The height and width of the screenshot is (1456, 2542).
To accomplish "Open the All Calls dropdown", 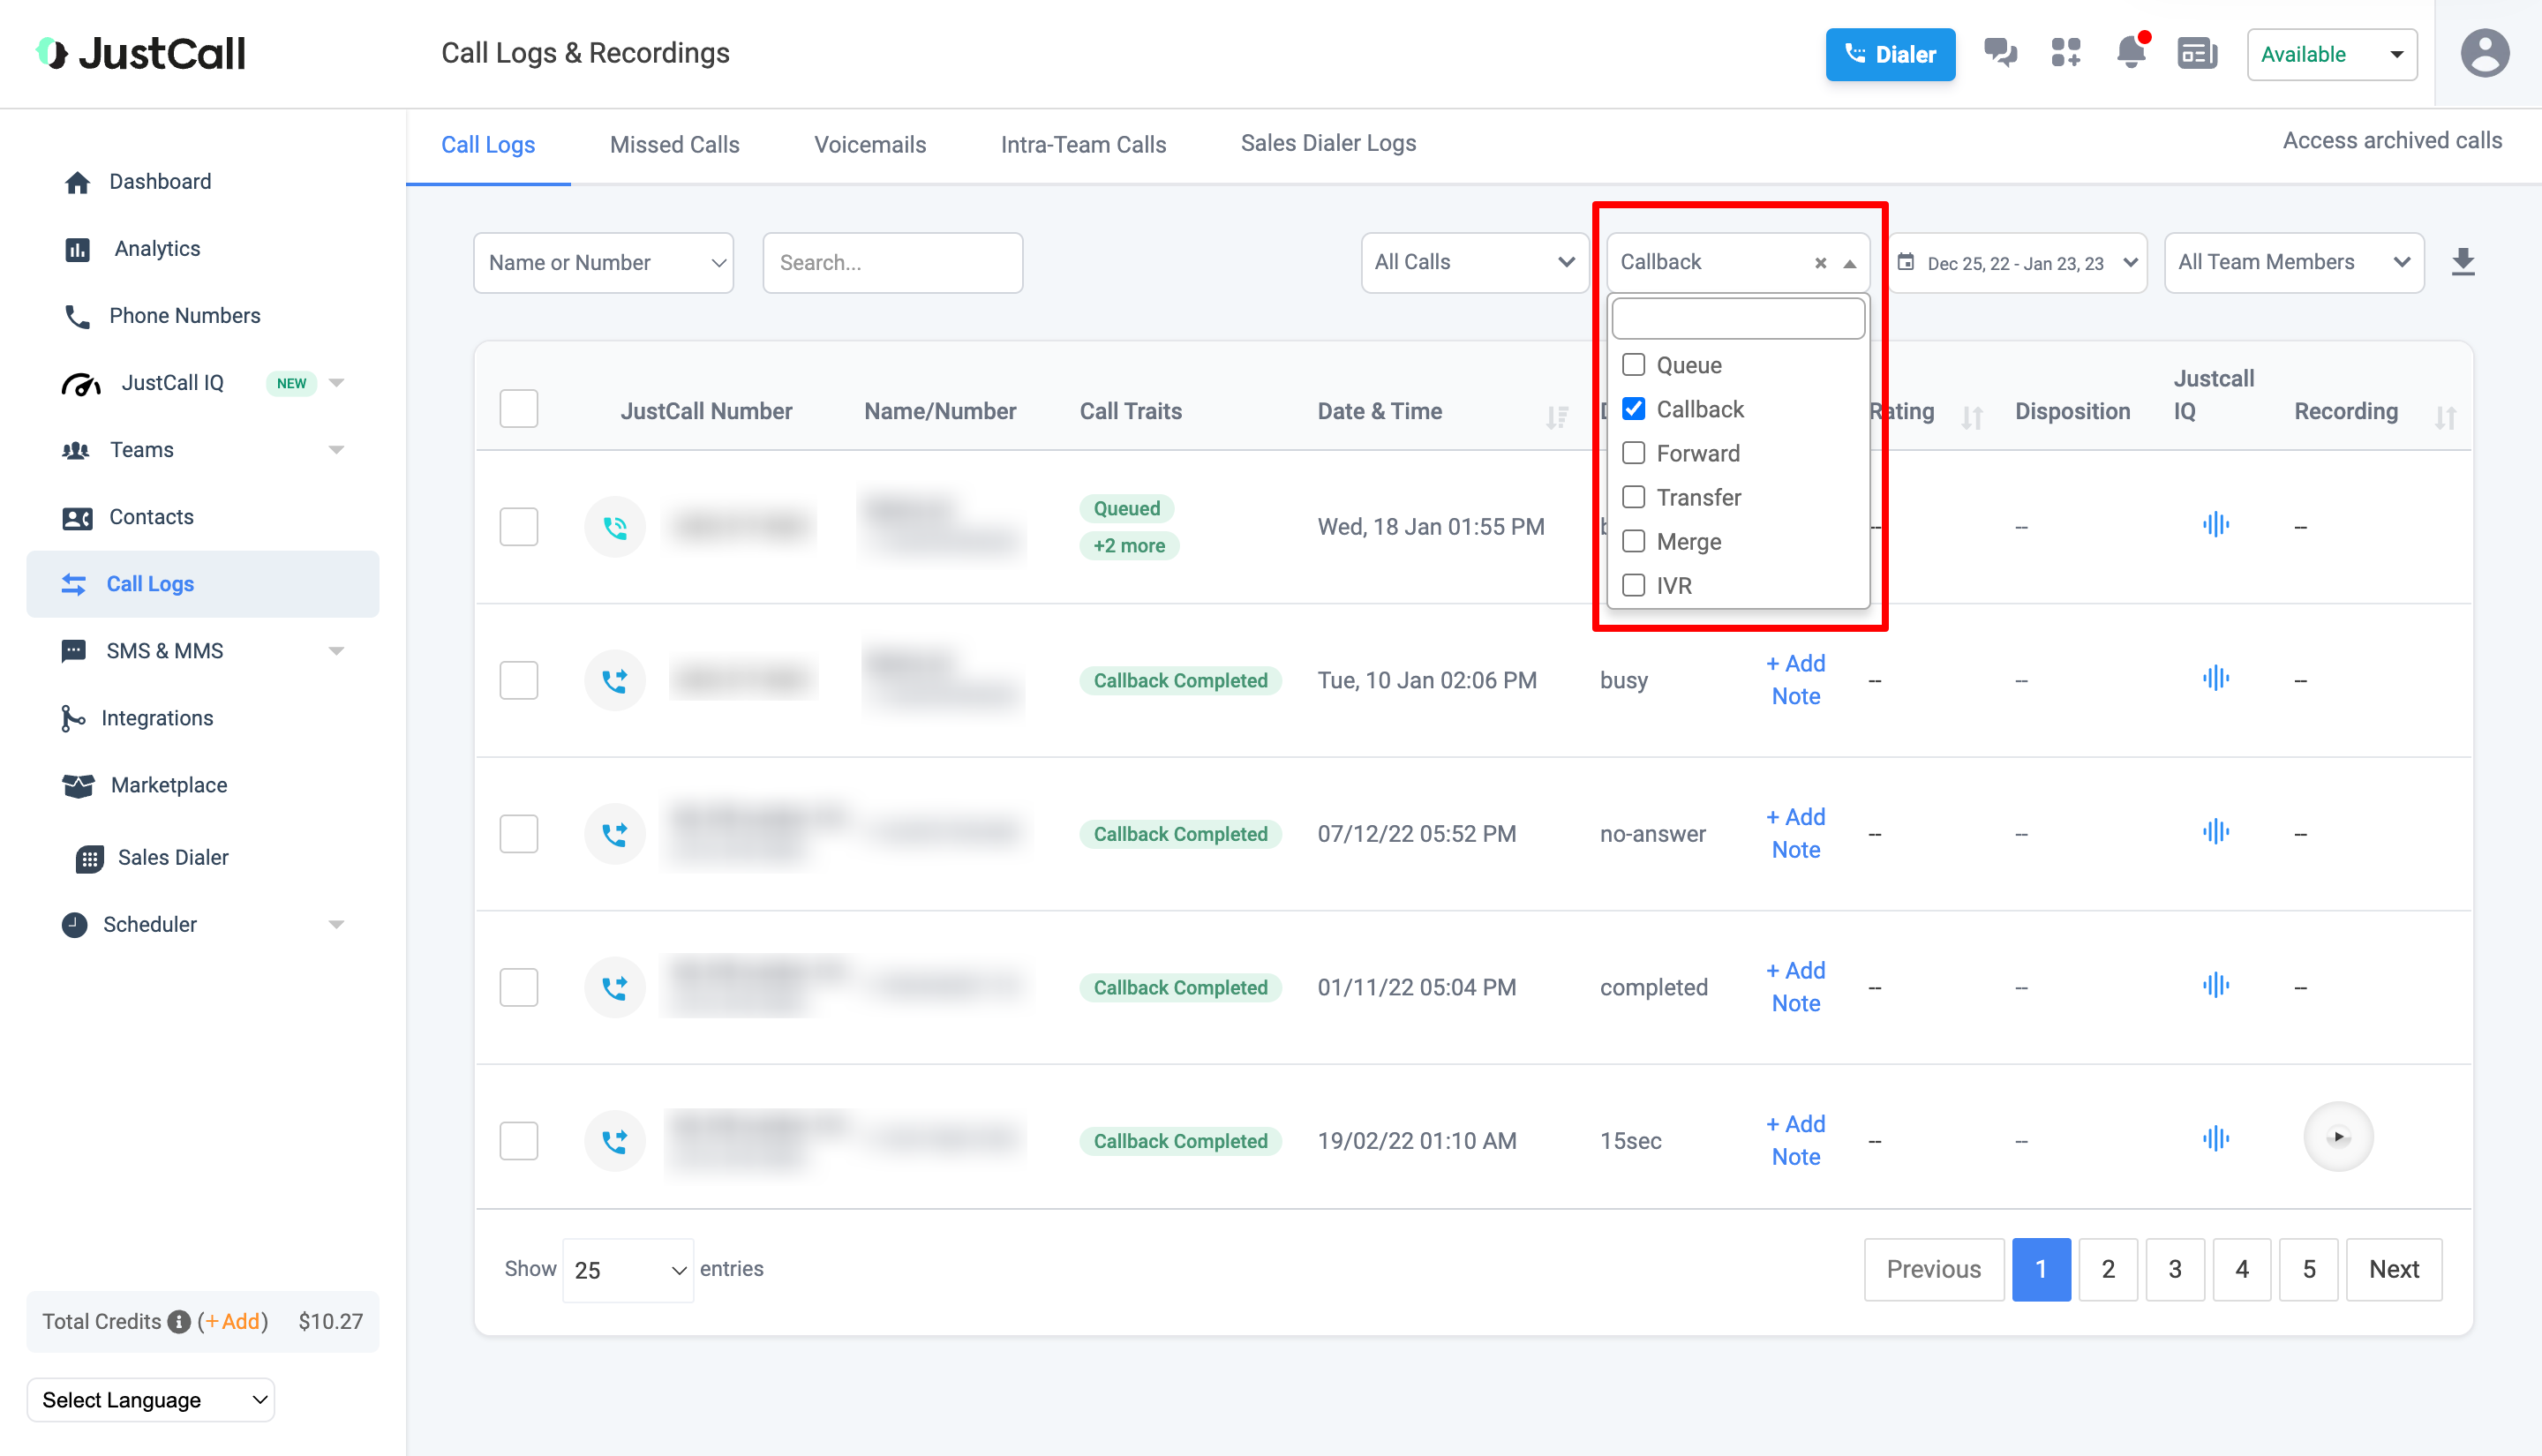I will pos(1475,263).
